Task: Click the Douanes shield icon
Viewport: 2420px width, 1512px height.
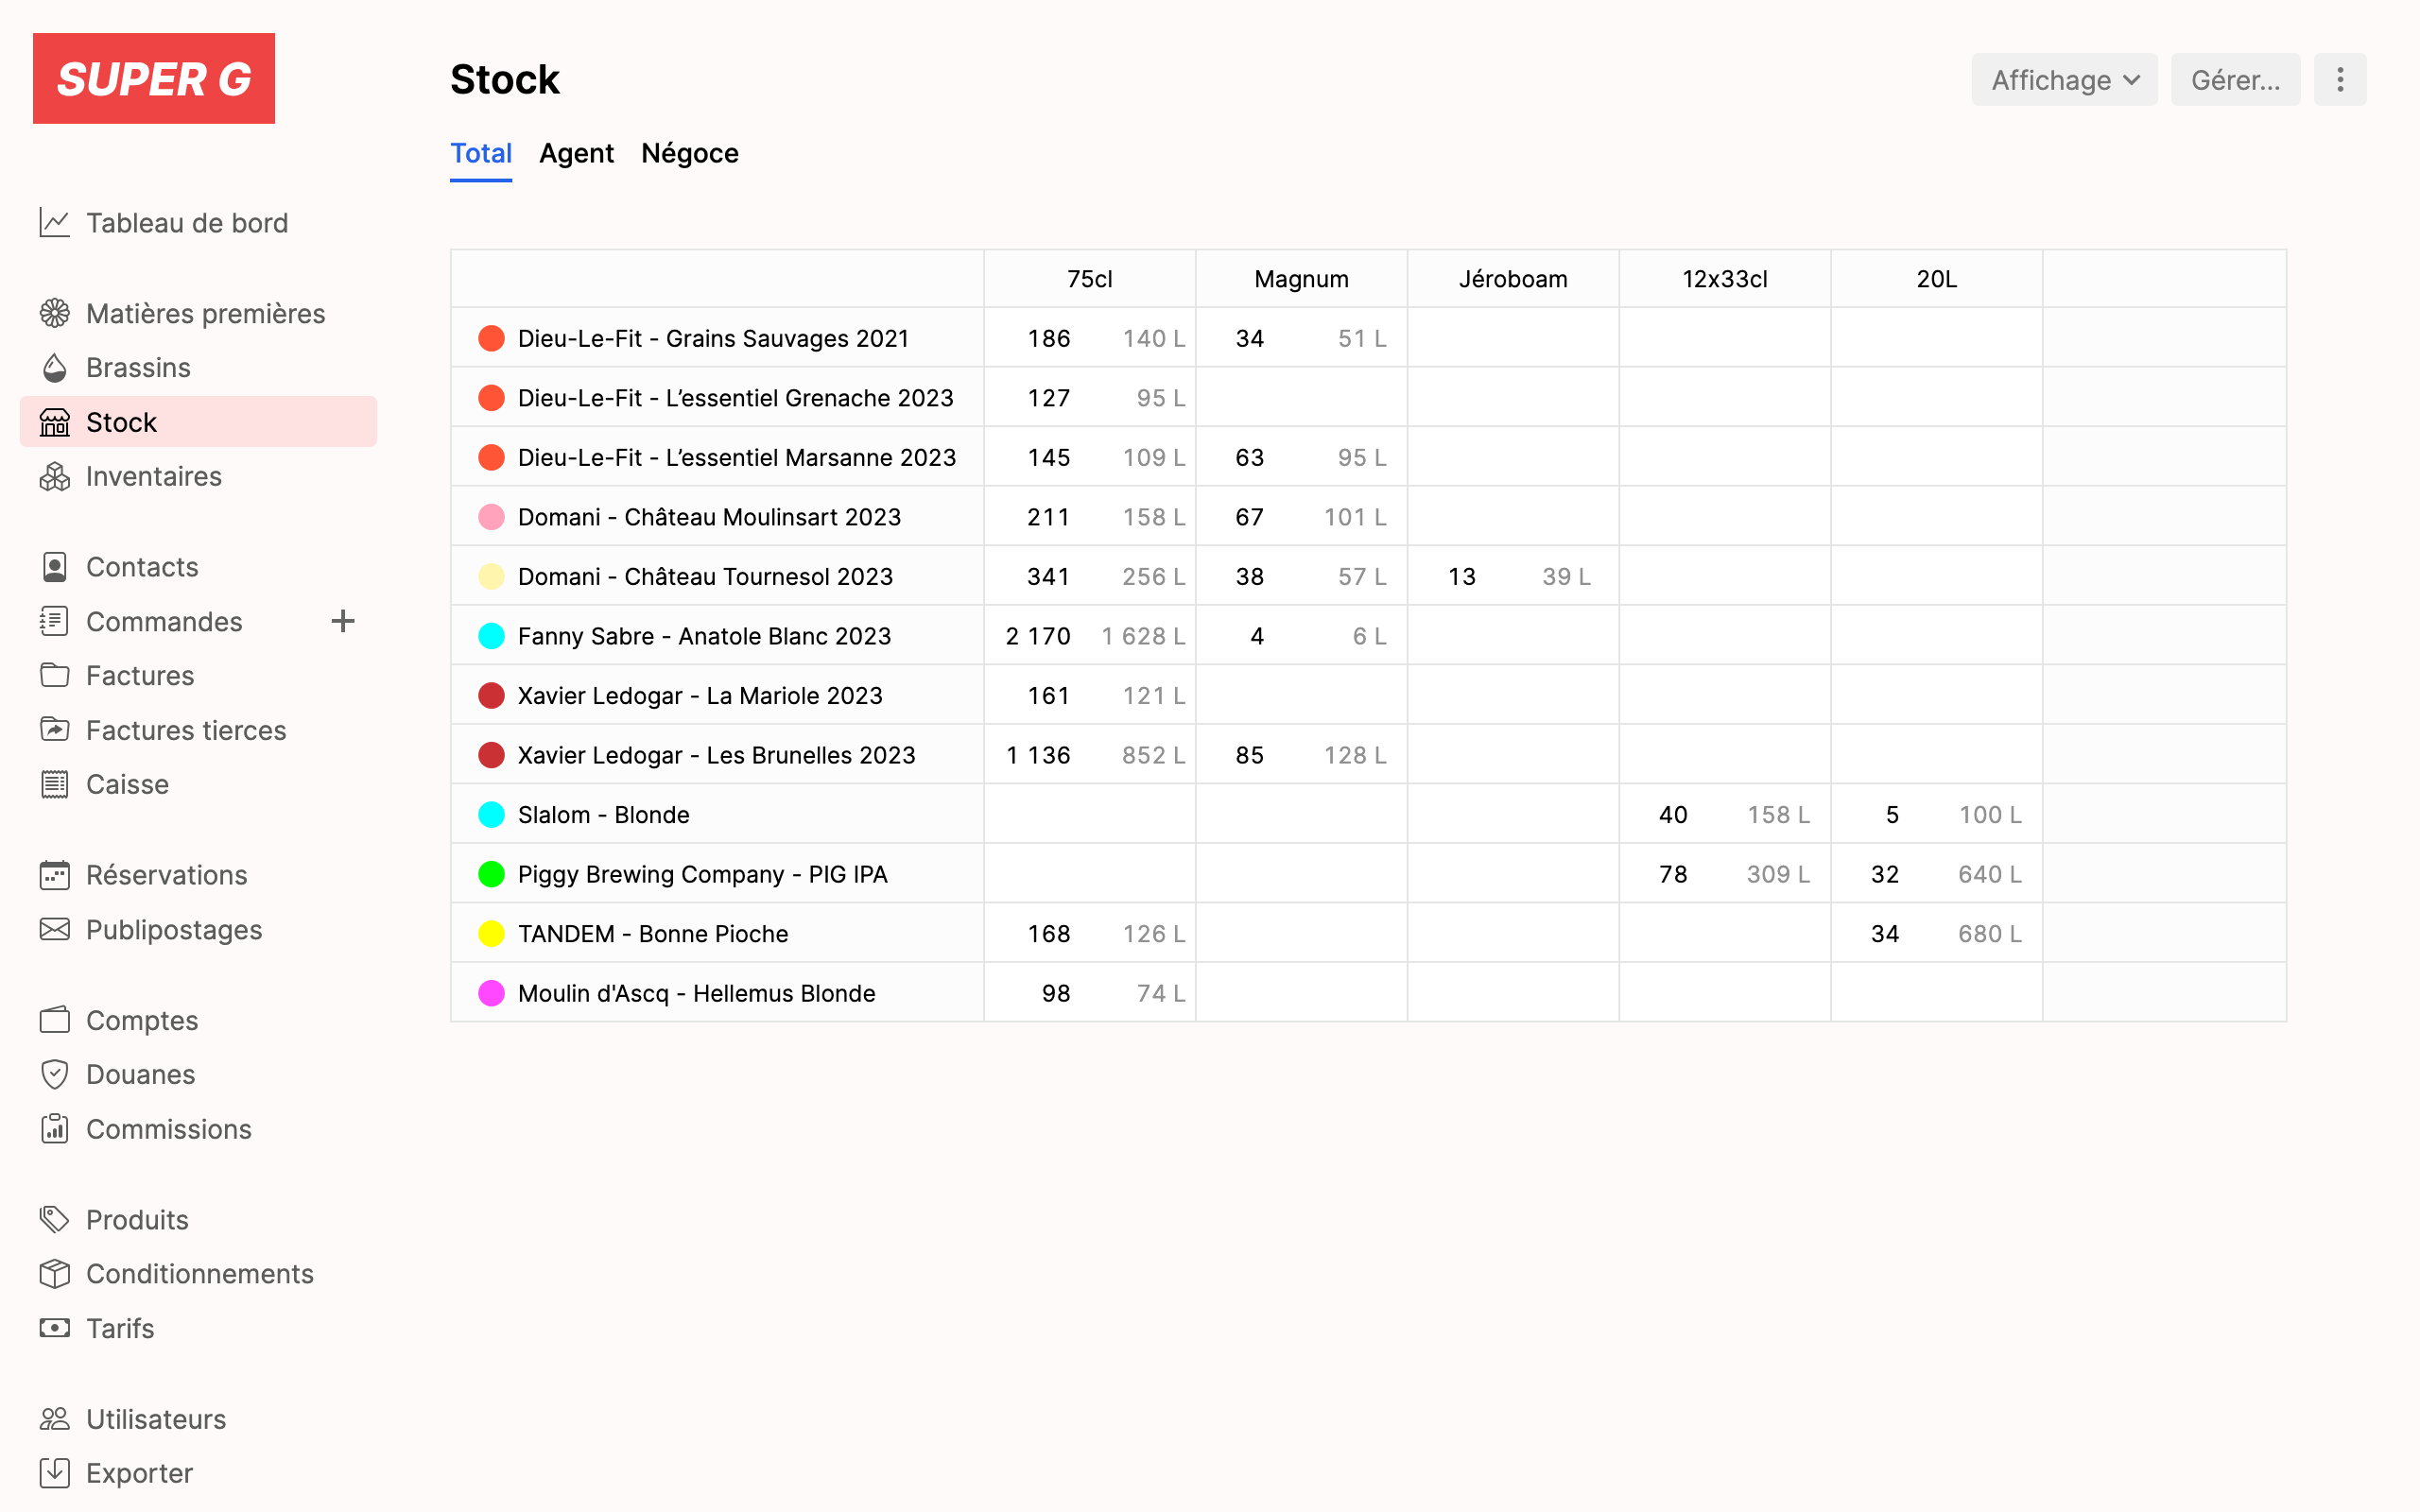Action: (x=55, y=1075)
